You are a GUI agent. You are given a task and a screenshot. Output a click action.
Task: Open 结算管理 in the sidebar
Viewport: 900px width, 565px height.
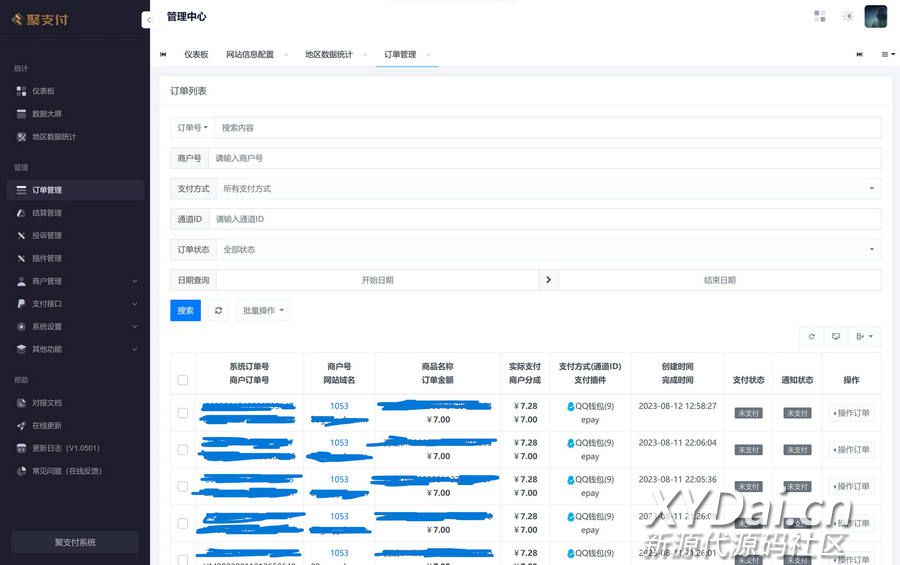coord(47,213)
